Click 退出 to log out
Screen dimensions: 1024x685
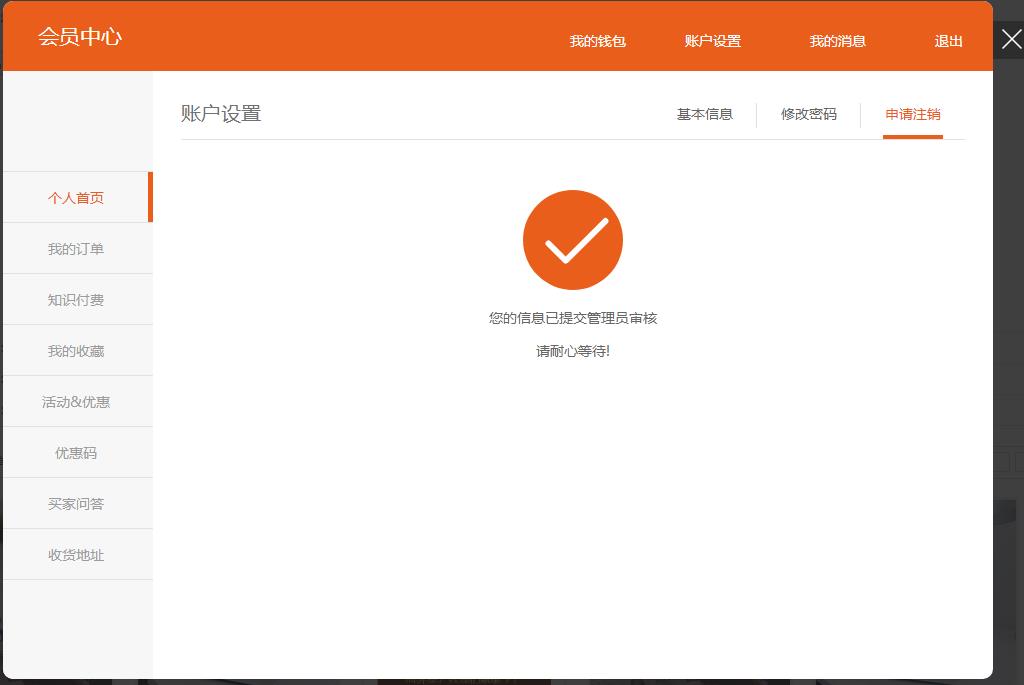click(948, 41)
